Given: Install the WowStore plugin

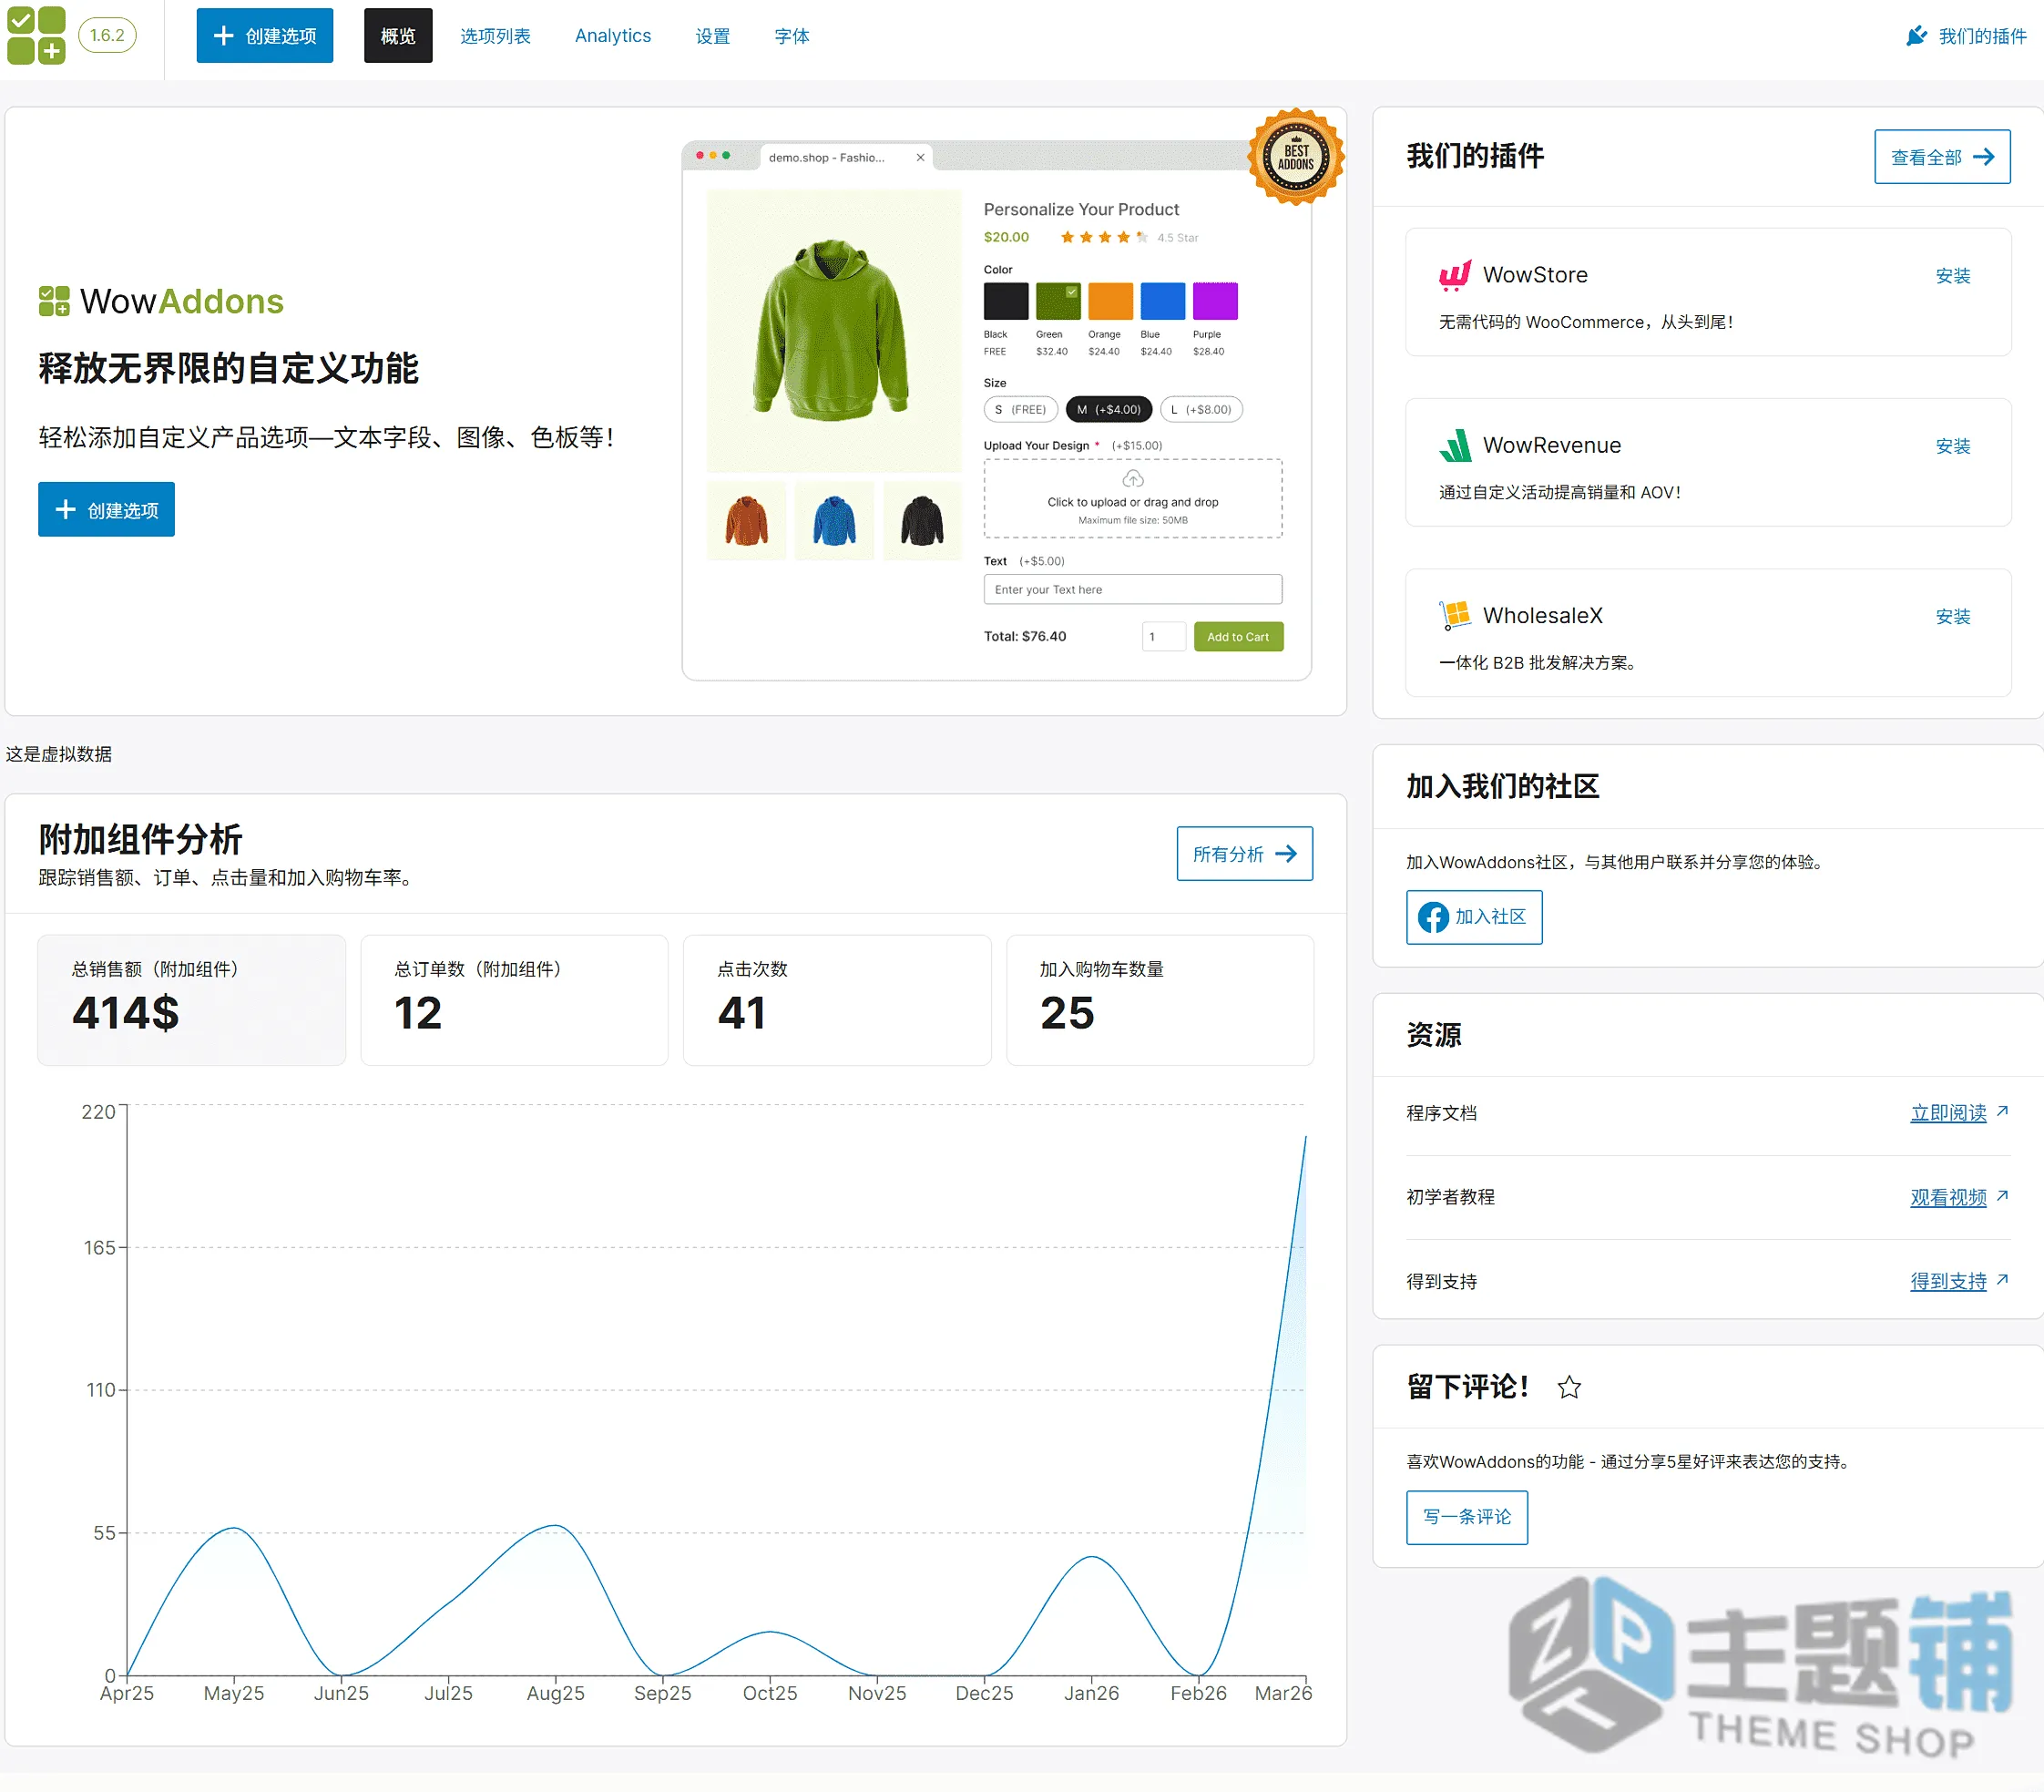Looking at the screenshot, I should 1952,276.
